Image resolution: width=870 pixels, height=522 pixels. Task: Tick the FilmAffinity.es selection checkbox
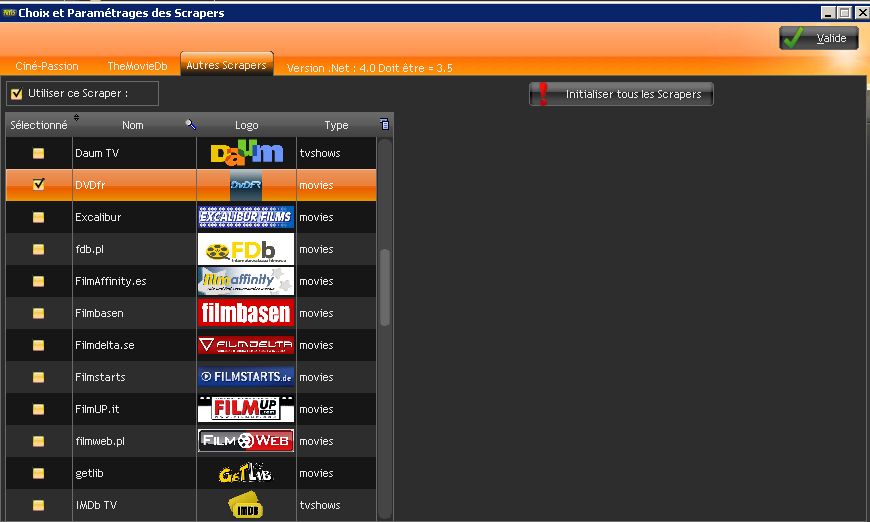(x=38, y=281)
